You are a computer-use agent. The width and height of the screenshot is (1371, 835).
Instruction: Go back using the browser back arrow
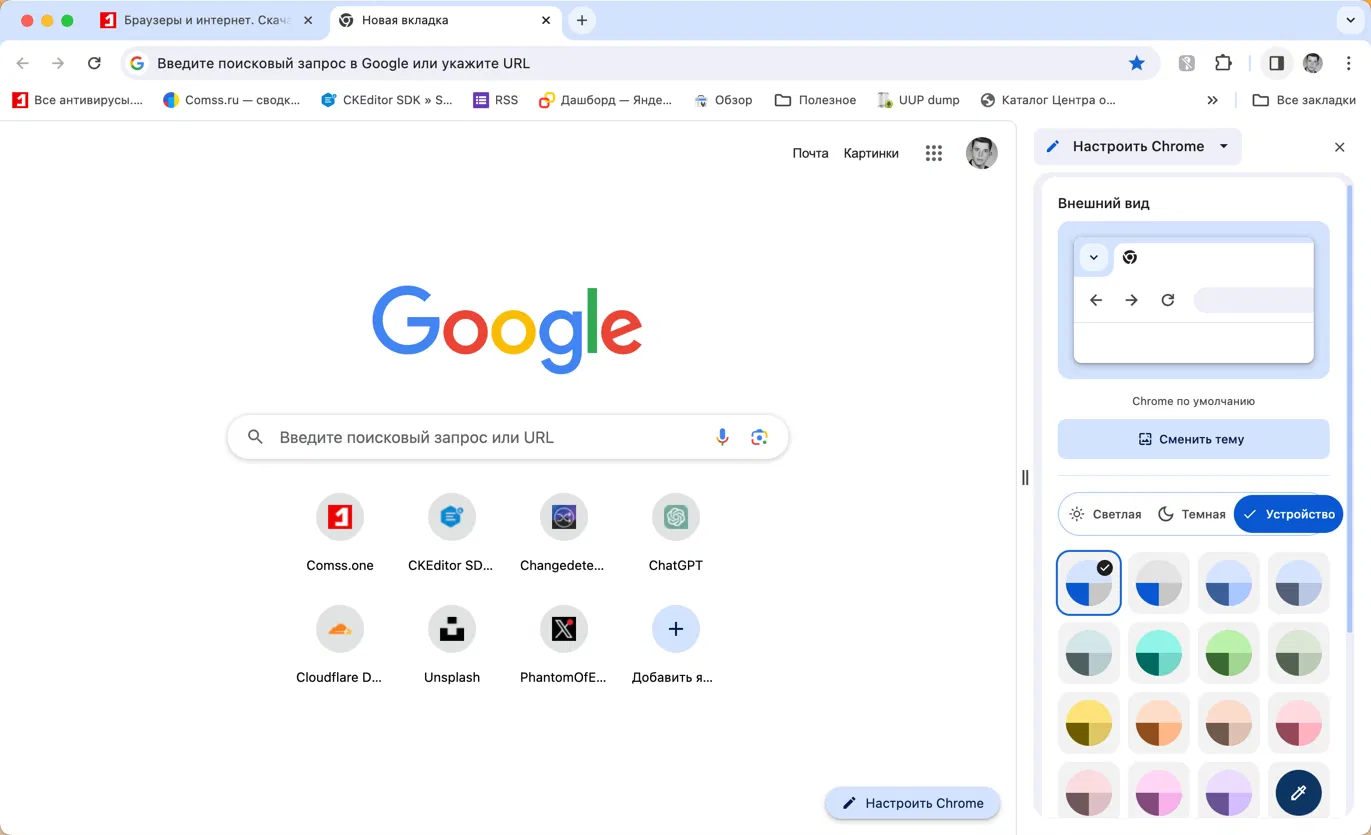(23, 63)
